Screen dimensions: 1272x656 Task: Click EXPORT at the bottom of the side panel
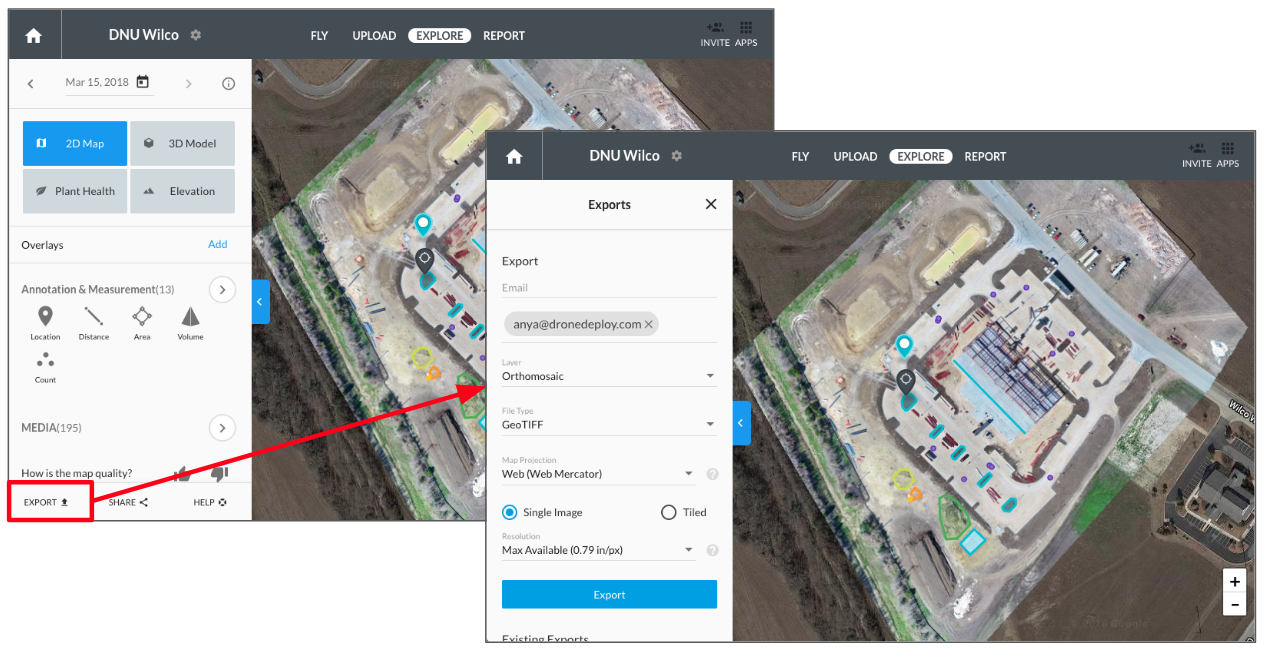pyautogui.click(x=46, y=502)
